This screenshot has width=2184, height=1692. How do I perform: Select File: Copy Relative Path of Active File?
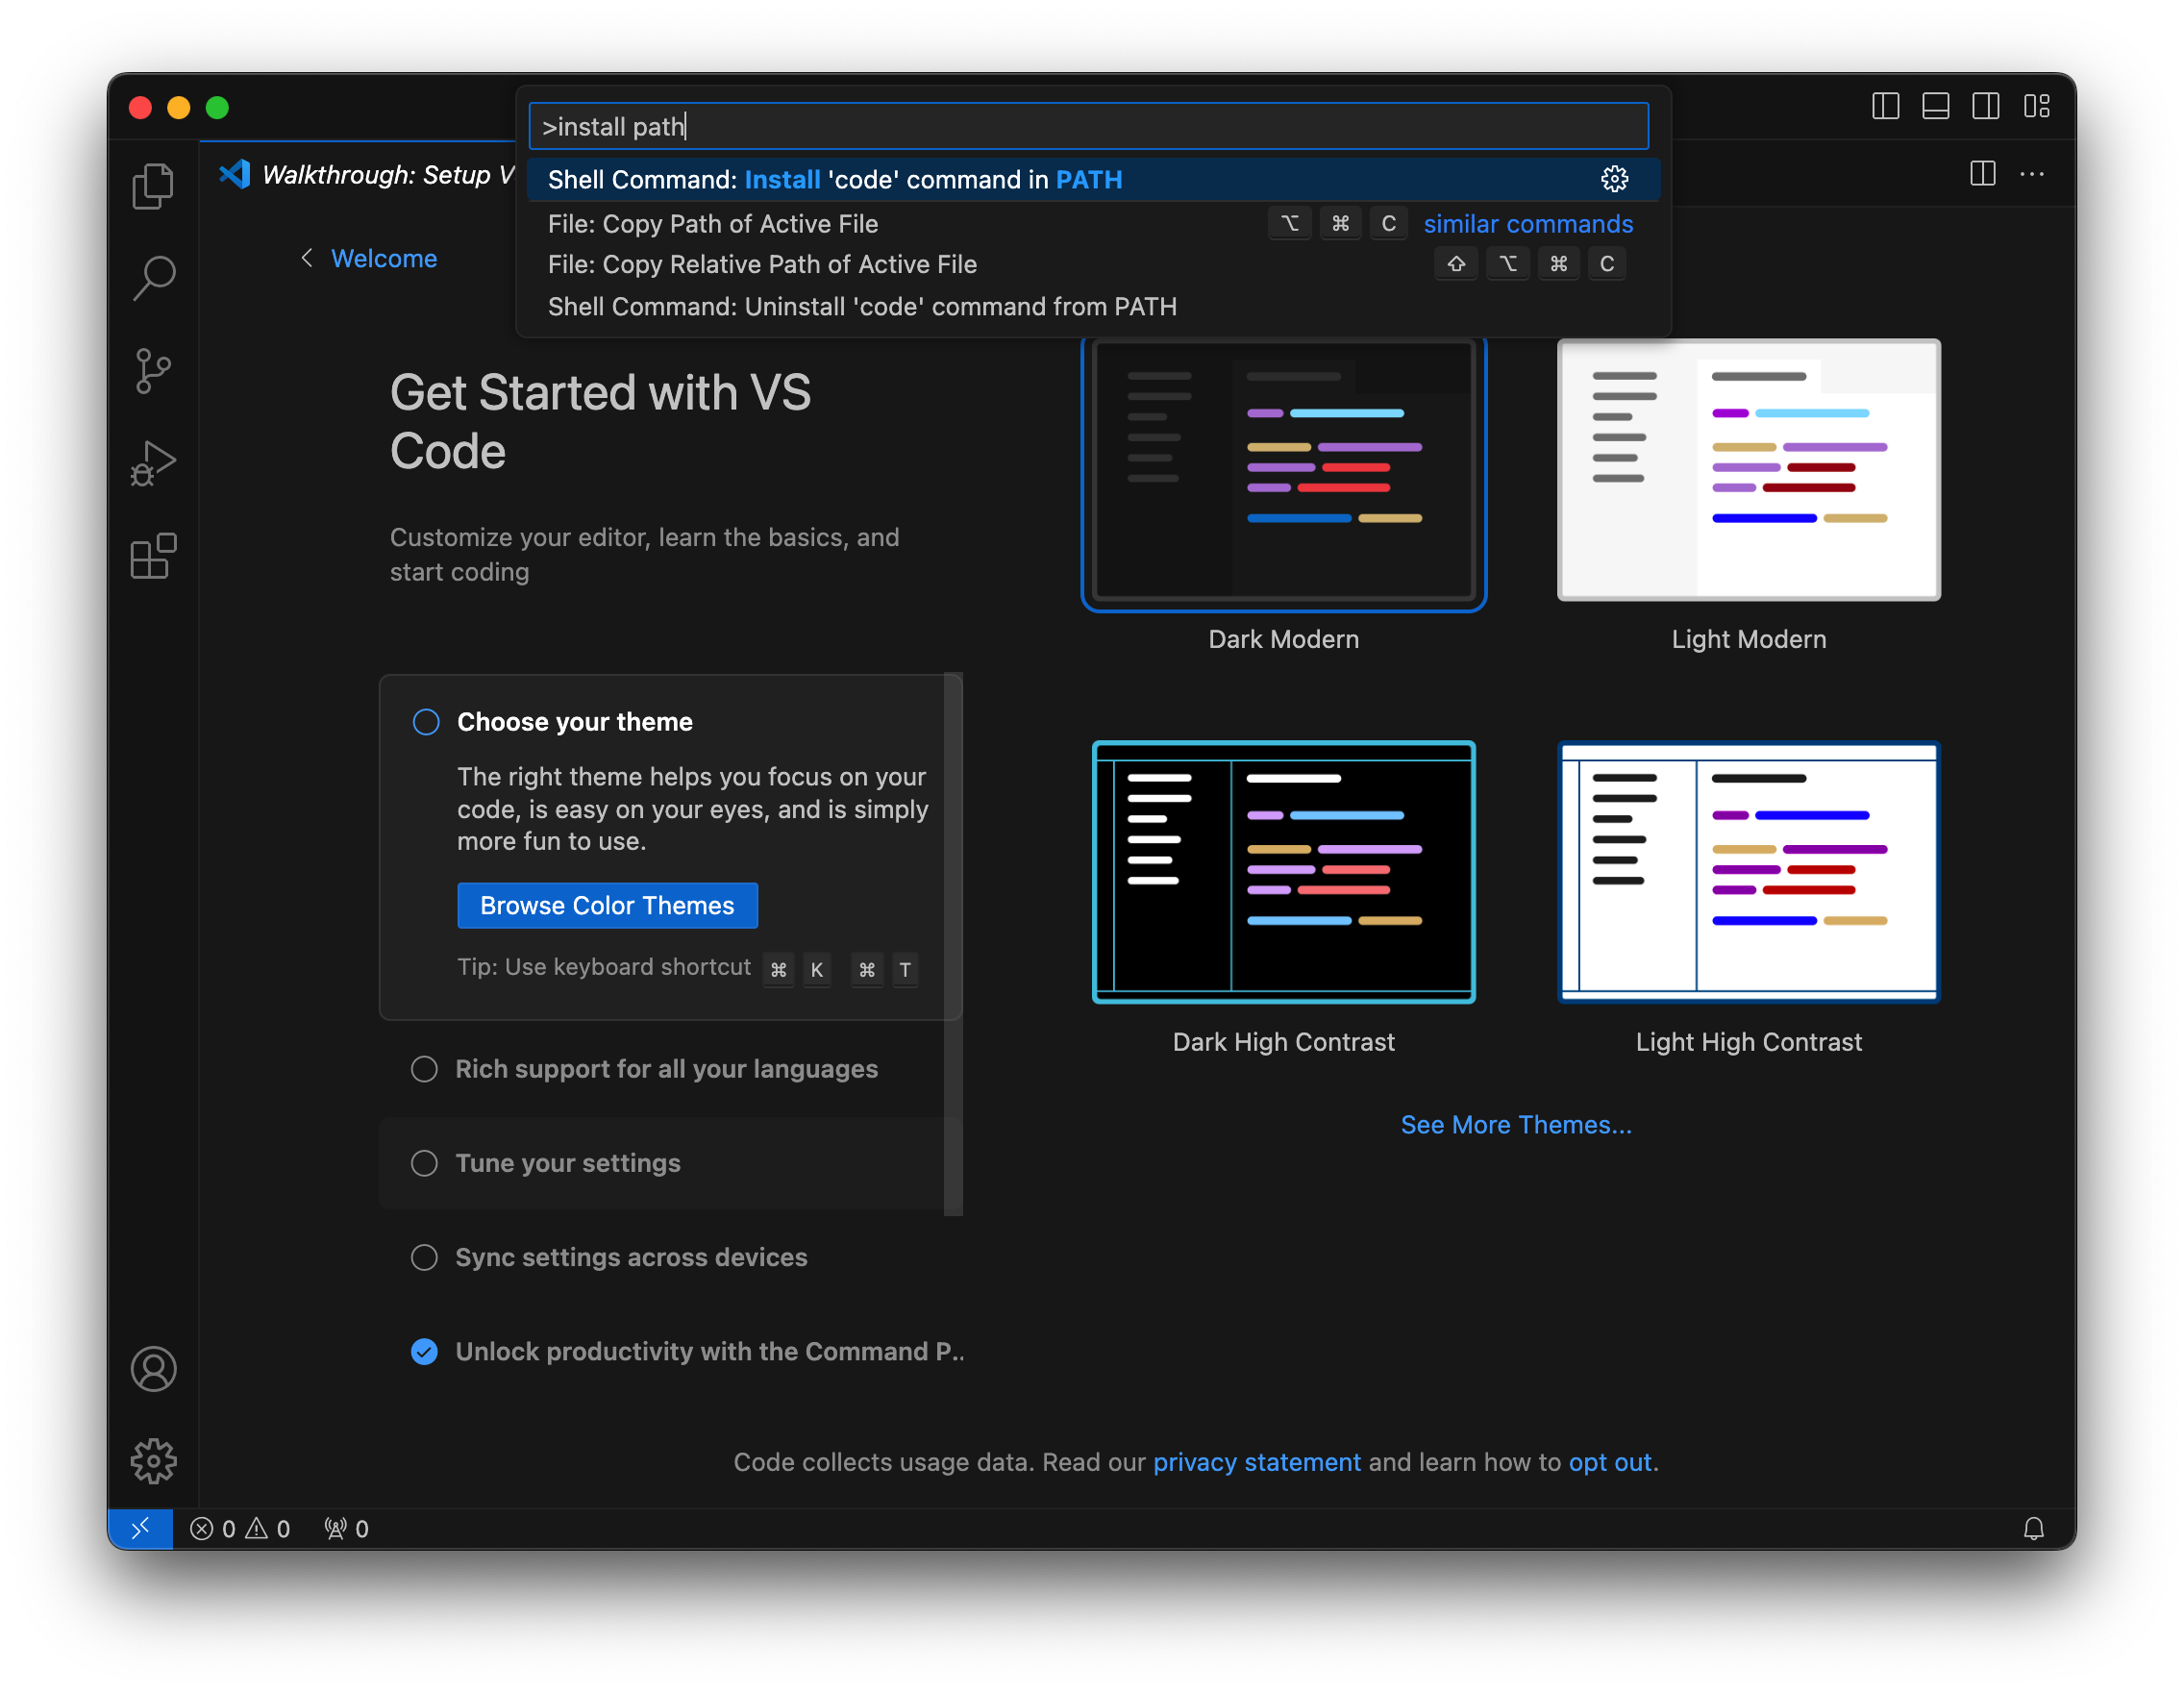[x=1093, y=264]
